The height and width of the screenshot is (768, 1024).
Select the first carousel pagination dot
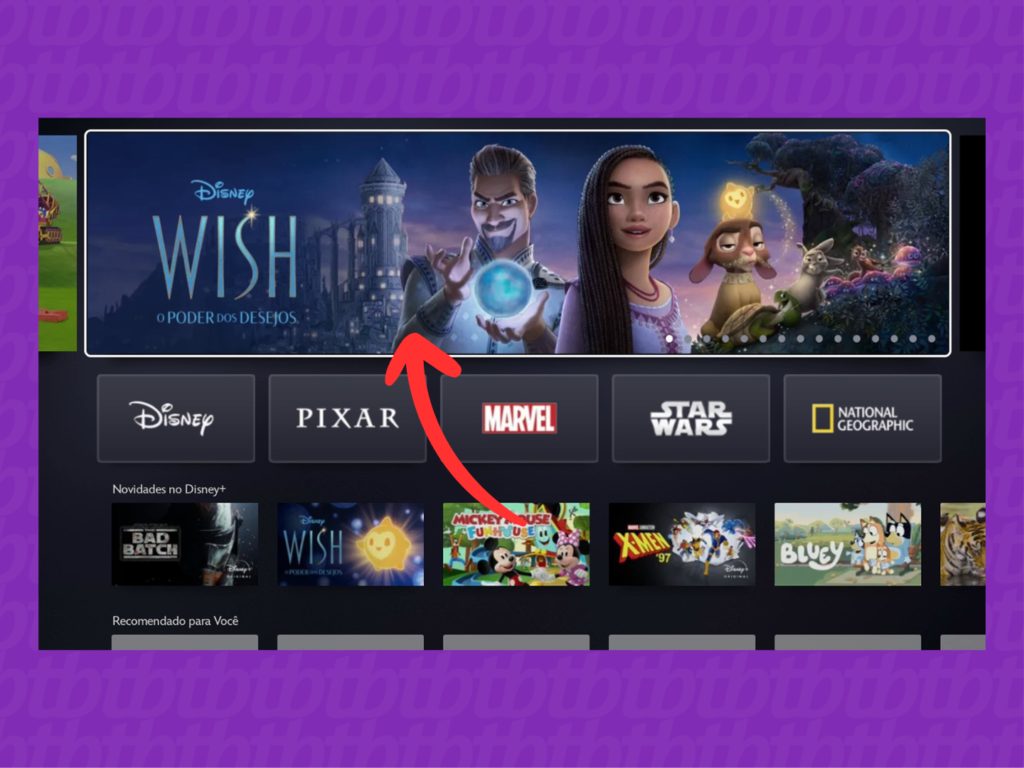click(x=669, y=339)
